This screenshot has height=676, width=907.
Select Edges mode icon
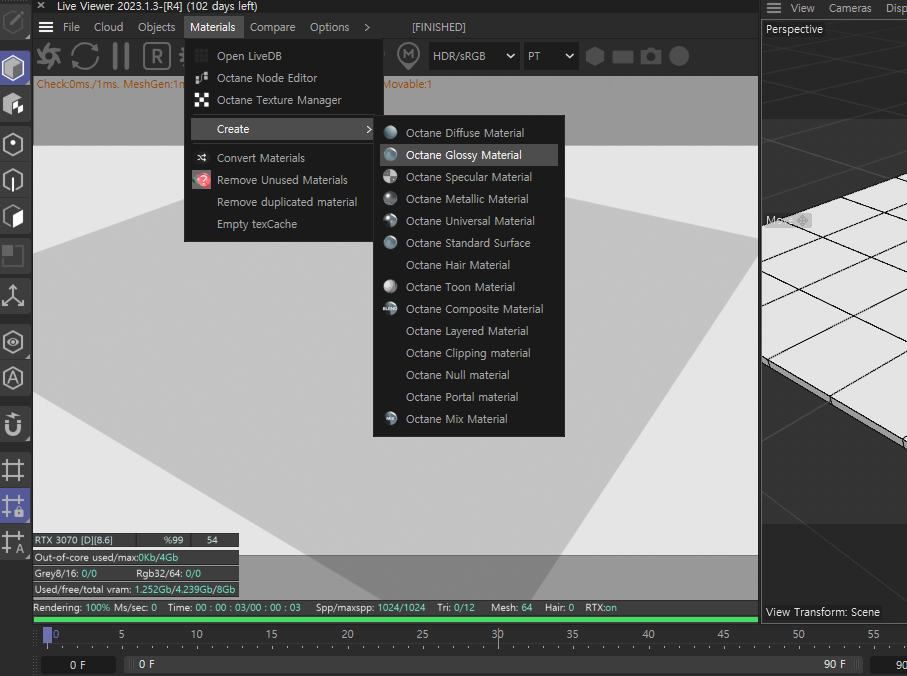point(13,180)
